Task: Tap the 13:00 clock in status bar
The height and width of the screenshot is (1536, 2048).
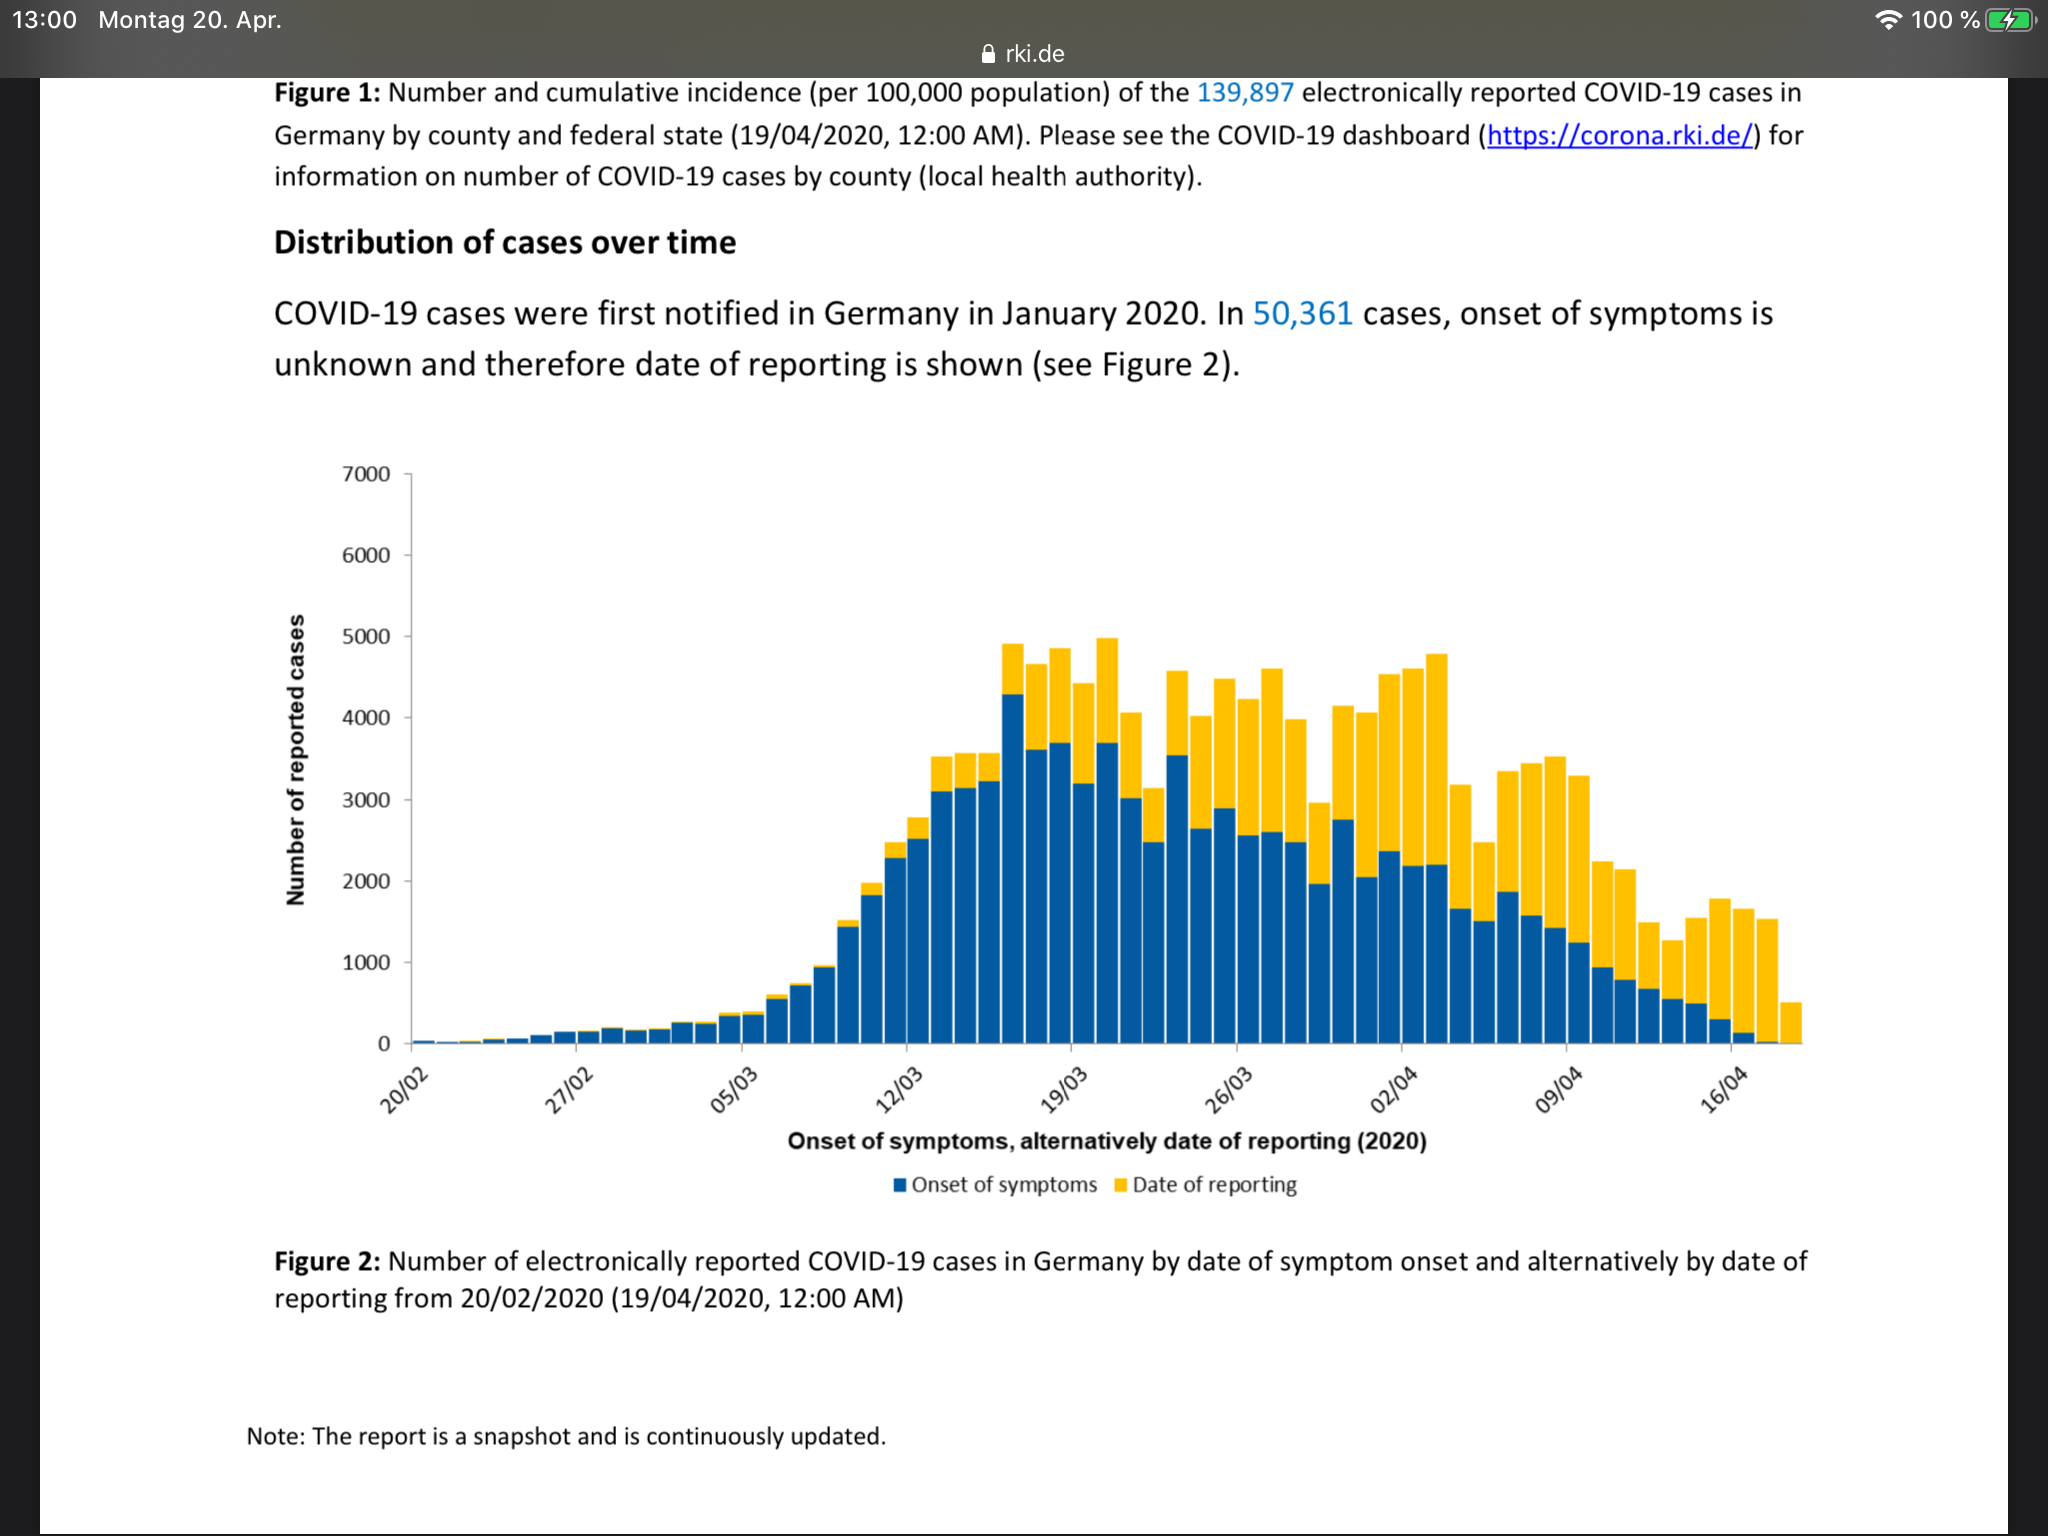Action: 44,20
